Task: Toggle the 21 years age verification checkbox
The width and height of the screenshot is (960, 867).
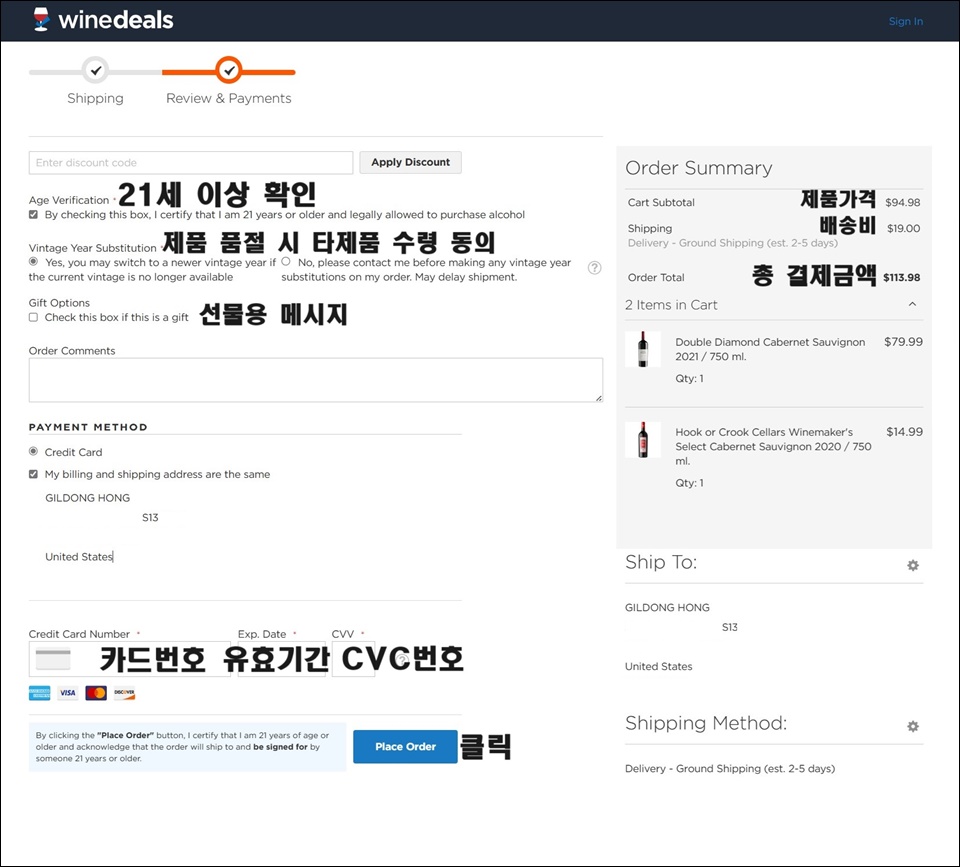Action: click(x=33, y=215)
